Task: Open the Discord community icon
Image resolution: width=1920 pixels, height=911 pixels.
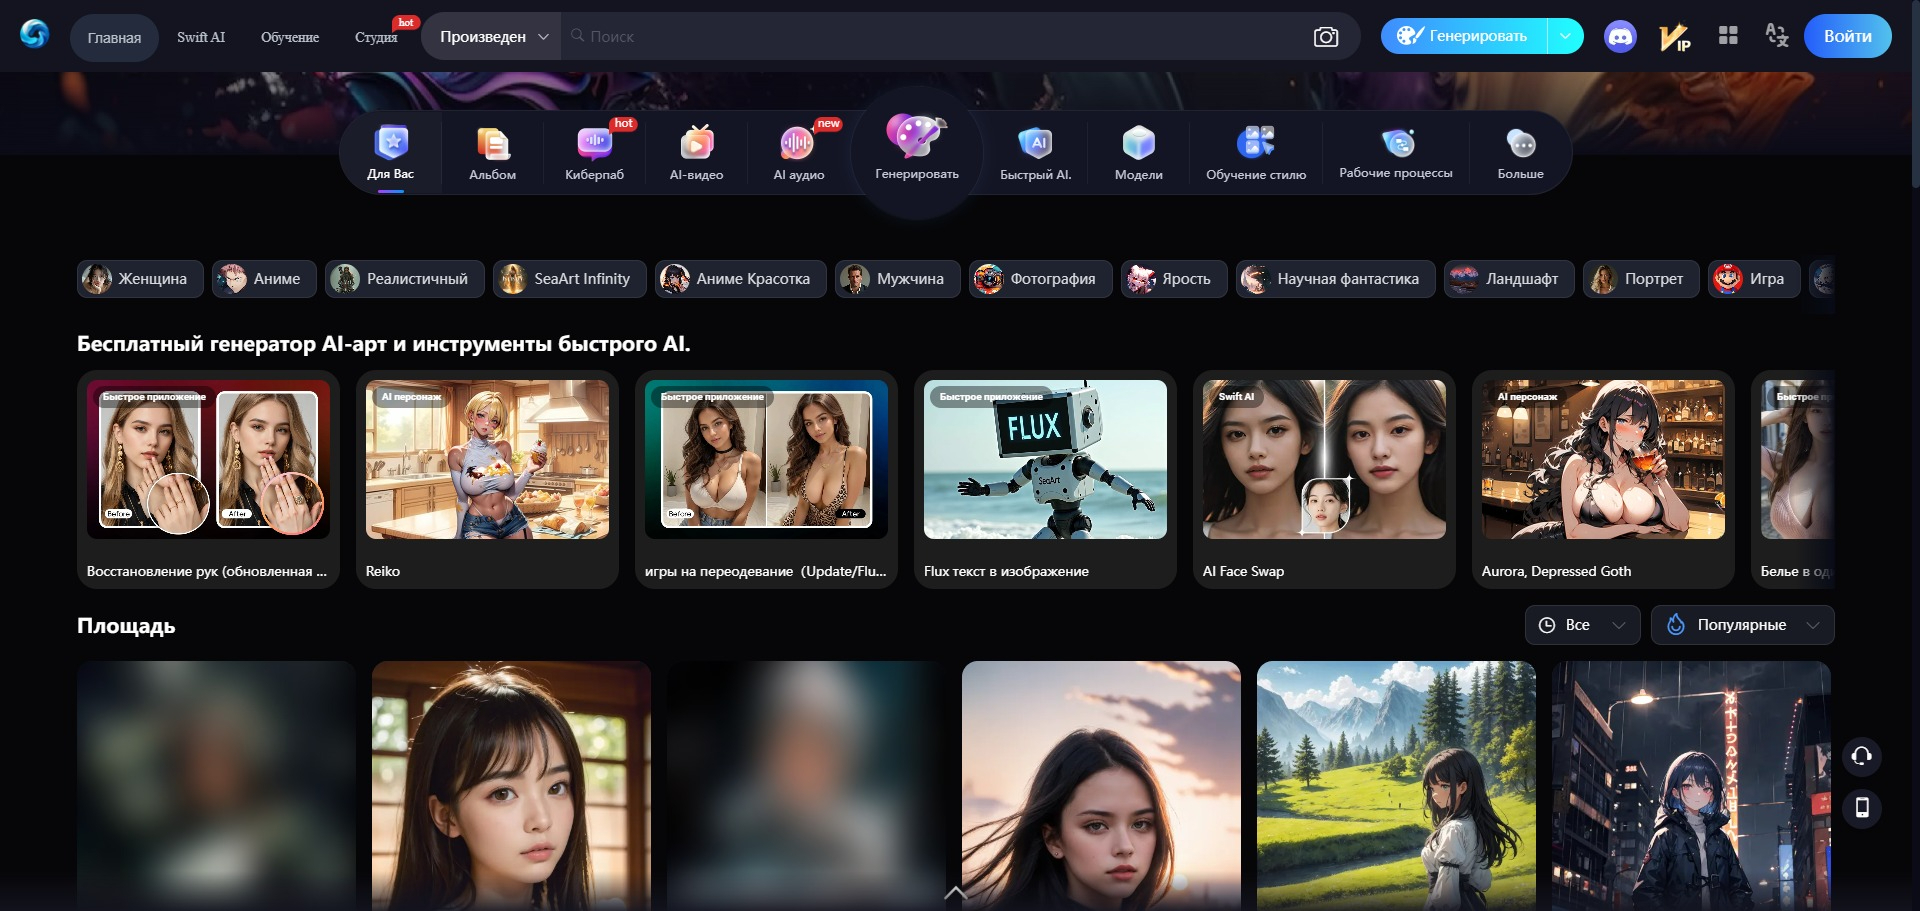Action: pos(1620,37)
